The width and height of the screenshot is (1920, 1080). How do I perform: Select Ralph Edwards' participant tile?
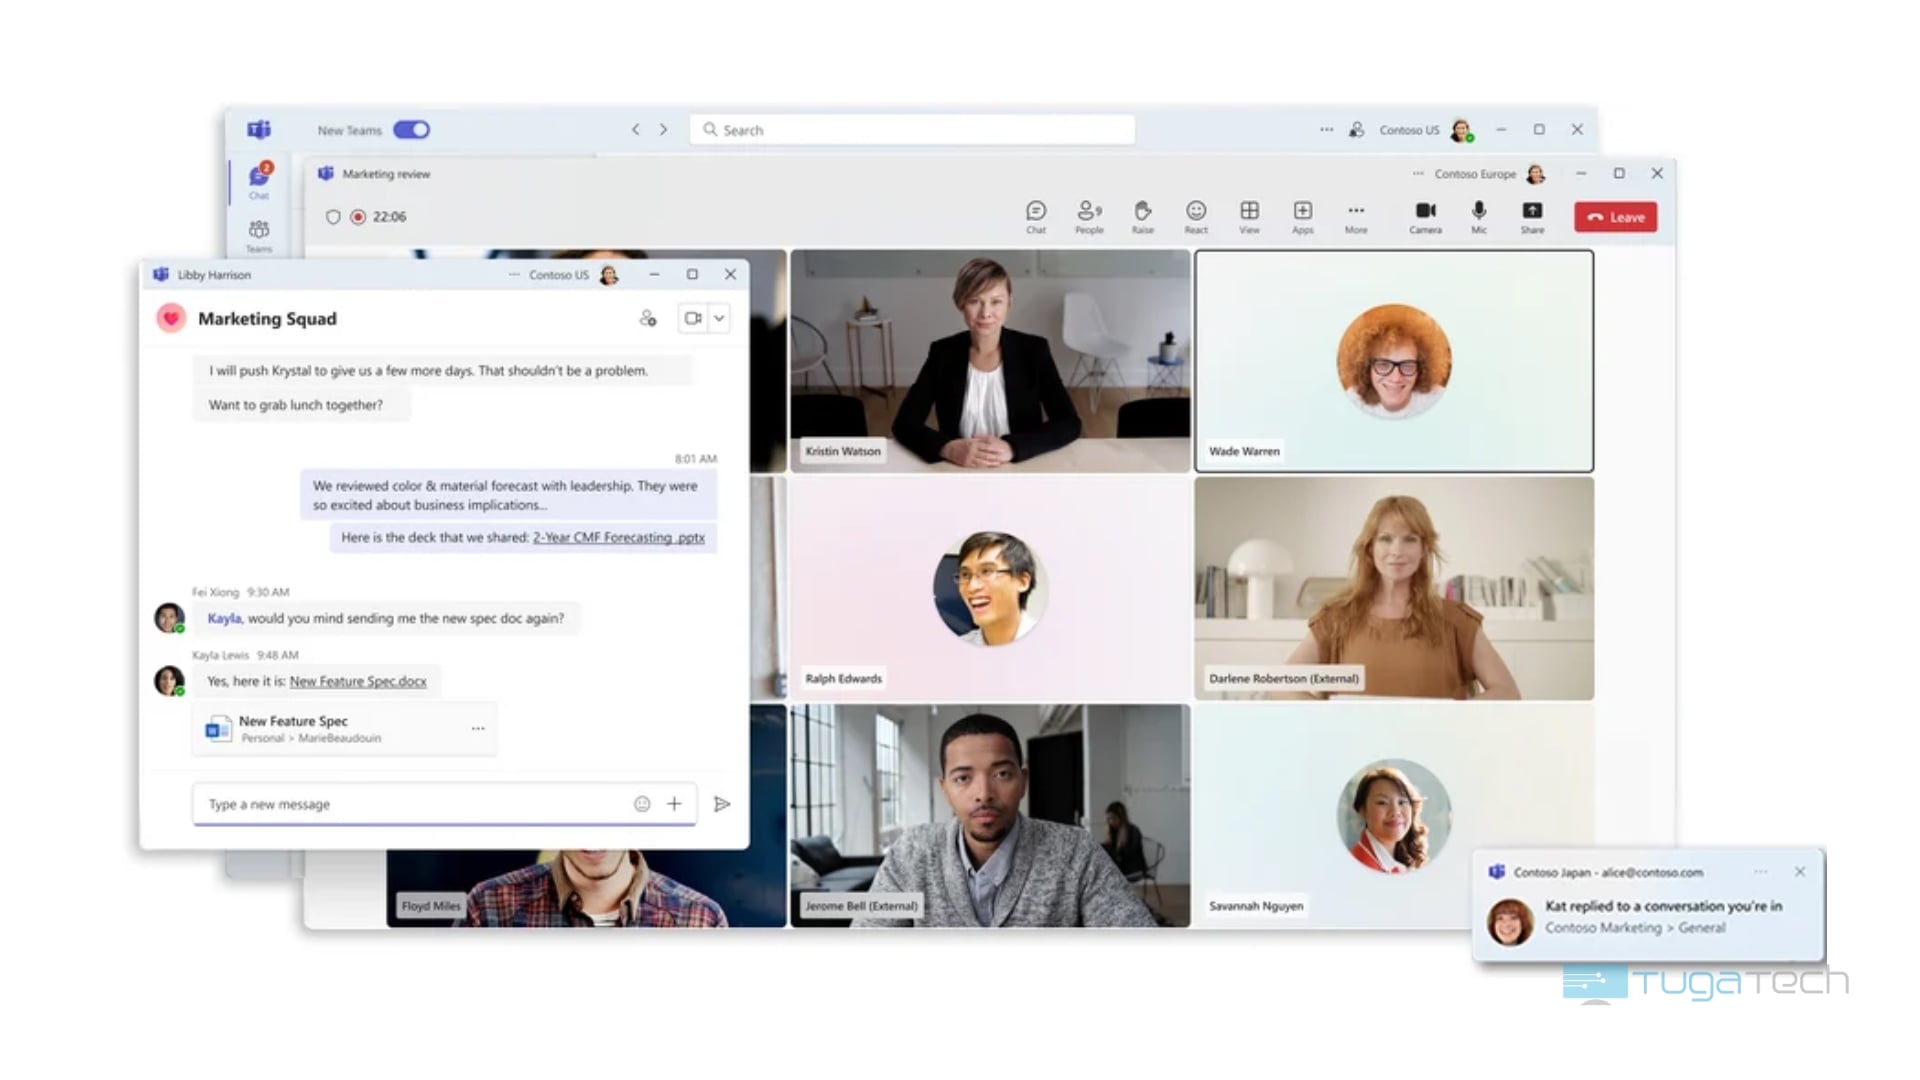(990, 588)
